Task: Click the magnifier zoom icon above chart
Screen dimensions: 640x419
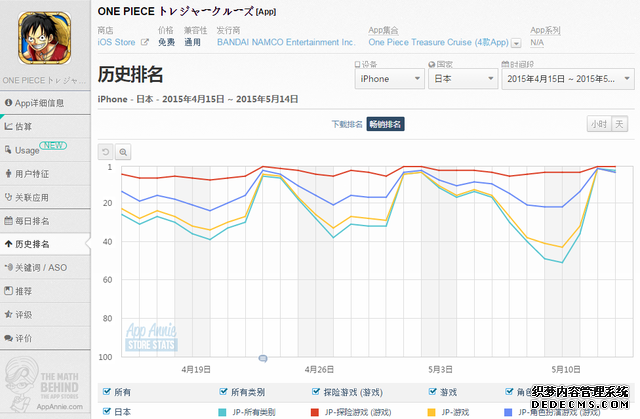Action: pyautogui.click(x=123, y=152)
